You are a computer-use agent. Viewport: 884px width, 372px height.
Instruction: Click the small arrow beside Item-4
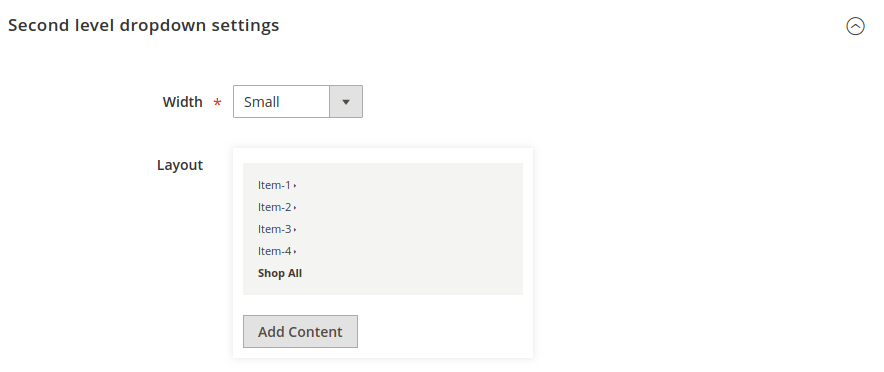pyautogui.click(x=295, y=251)
